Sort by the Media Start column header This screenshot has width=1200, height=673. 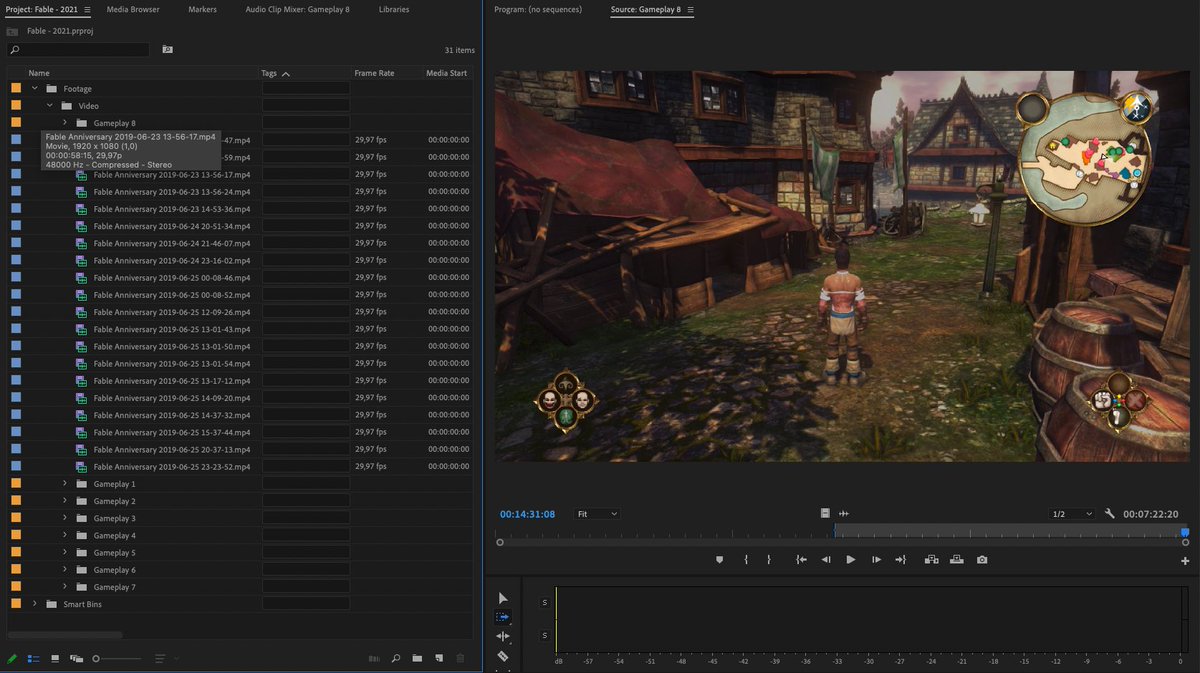point(447,73)
